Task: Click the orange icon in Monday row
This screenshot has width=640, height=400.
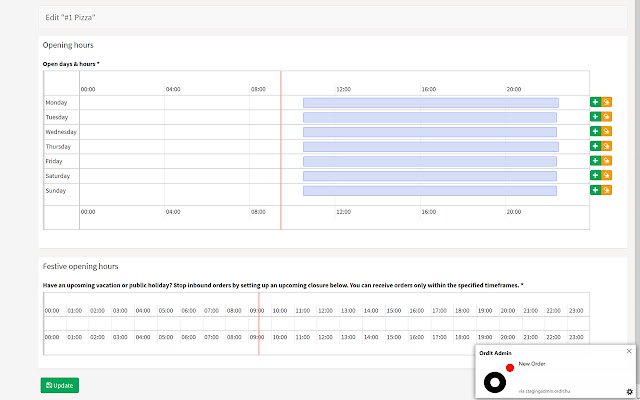Action: (606, 102)
